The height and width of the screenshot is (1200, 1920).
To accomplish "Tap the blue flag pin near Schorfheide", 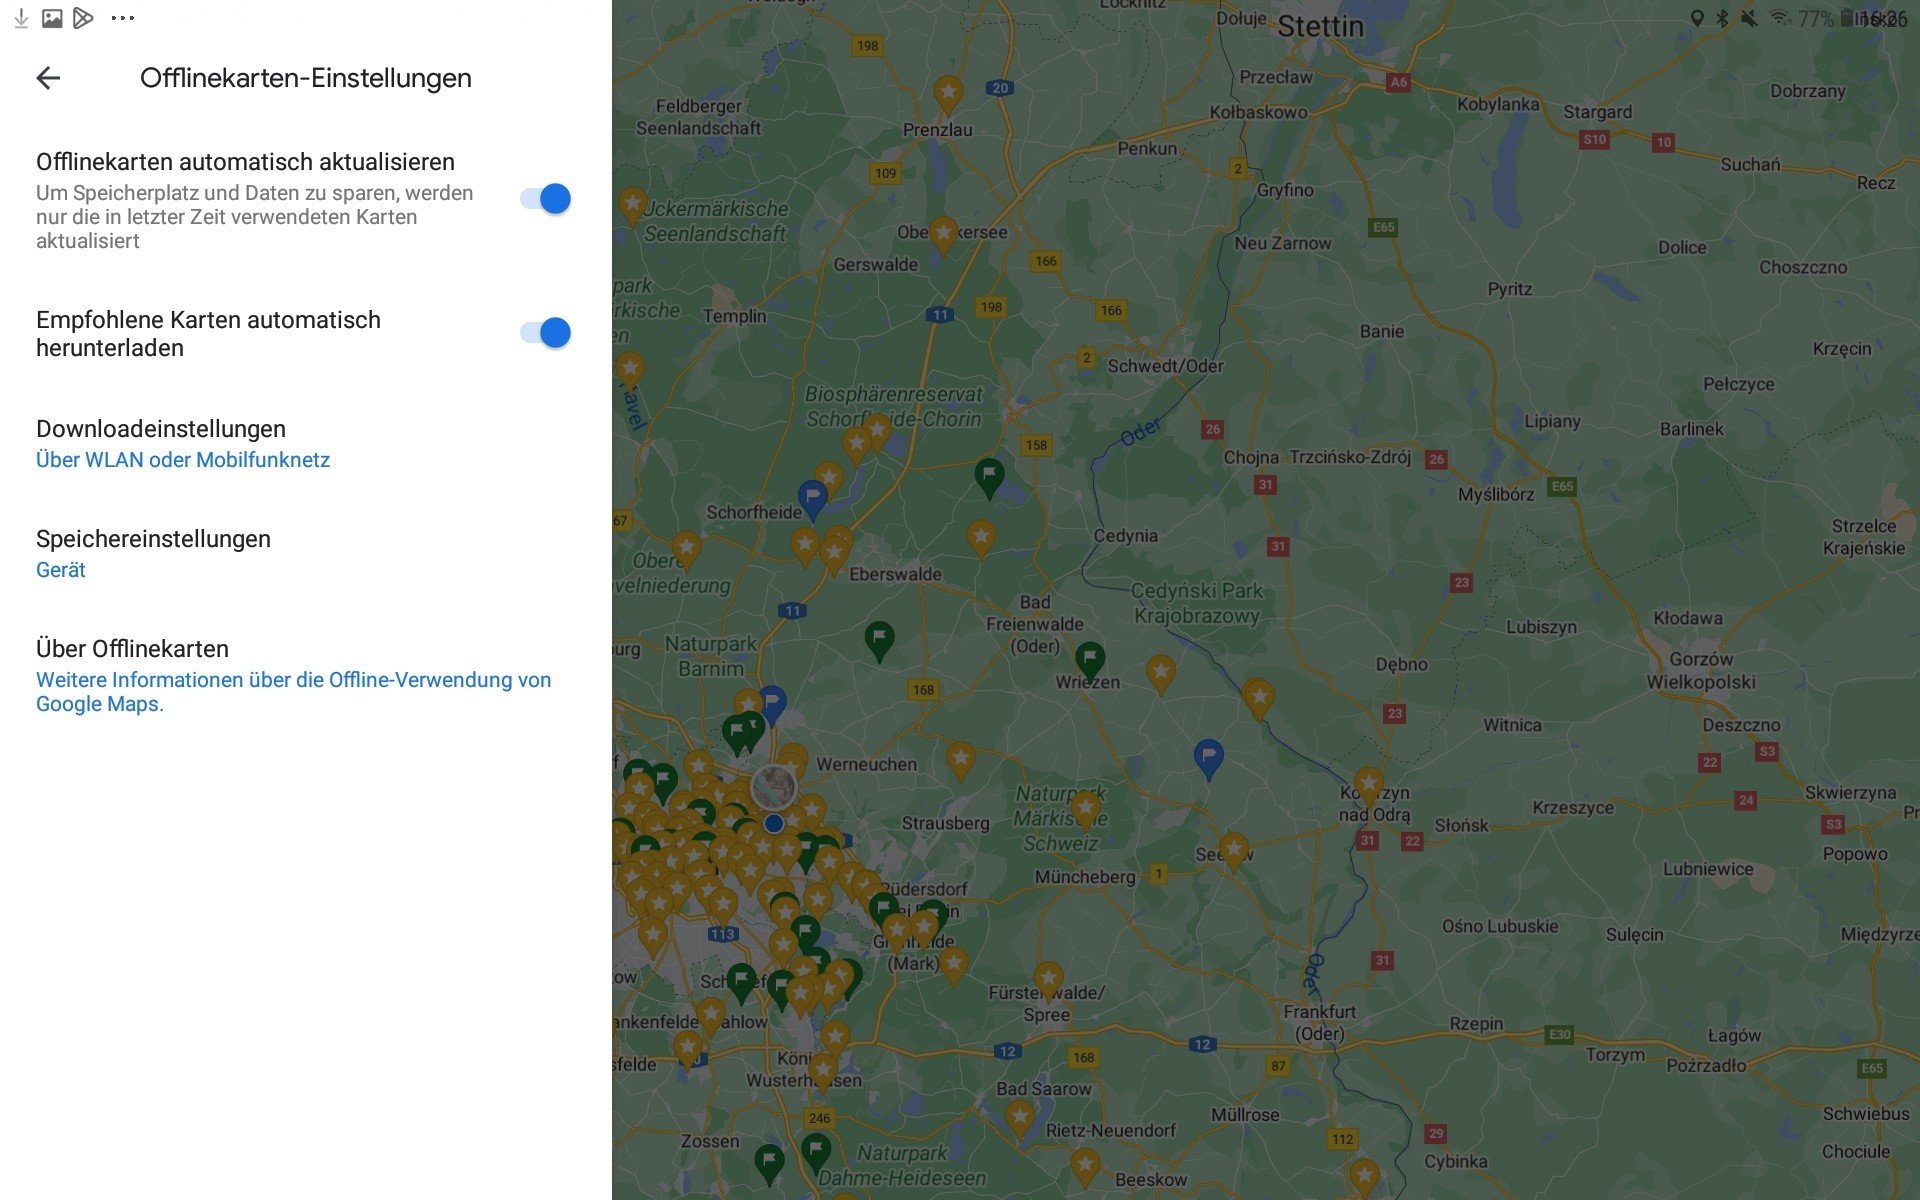I will click(x=812, y=497).
